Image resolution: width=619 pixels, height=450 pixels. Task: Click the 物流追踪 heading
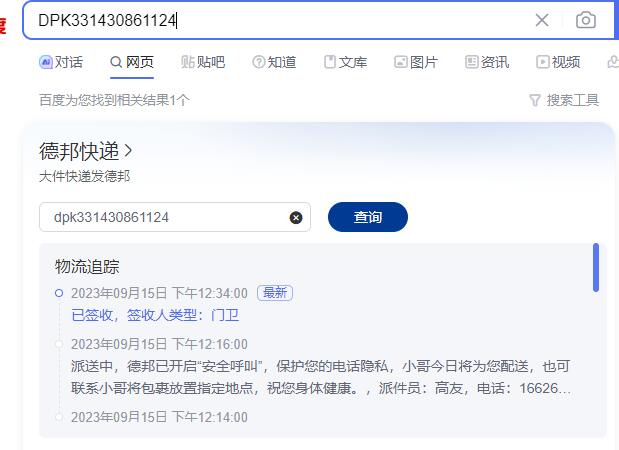[x=87, y=266]
